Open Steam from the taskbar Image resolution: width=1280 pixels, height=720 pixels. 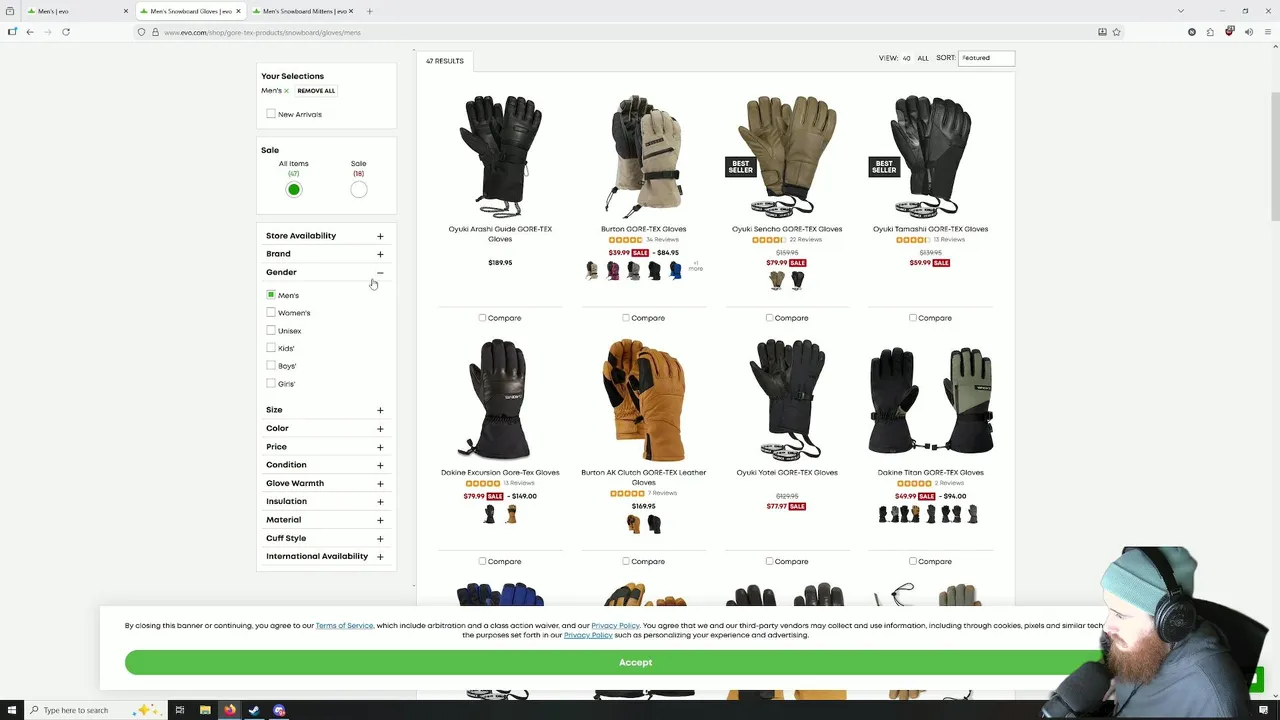pos(254,710)
